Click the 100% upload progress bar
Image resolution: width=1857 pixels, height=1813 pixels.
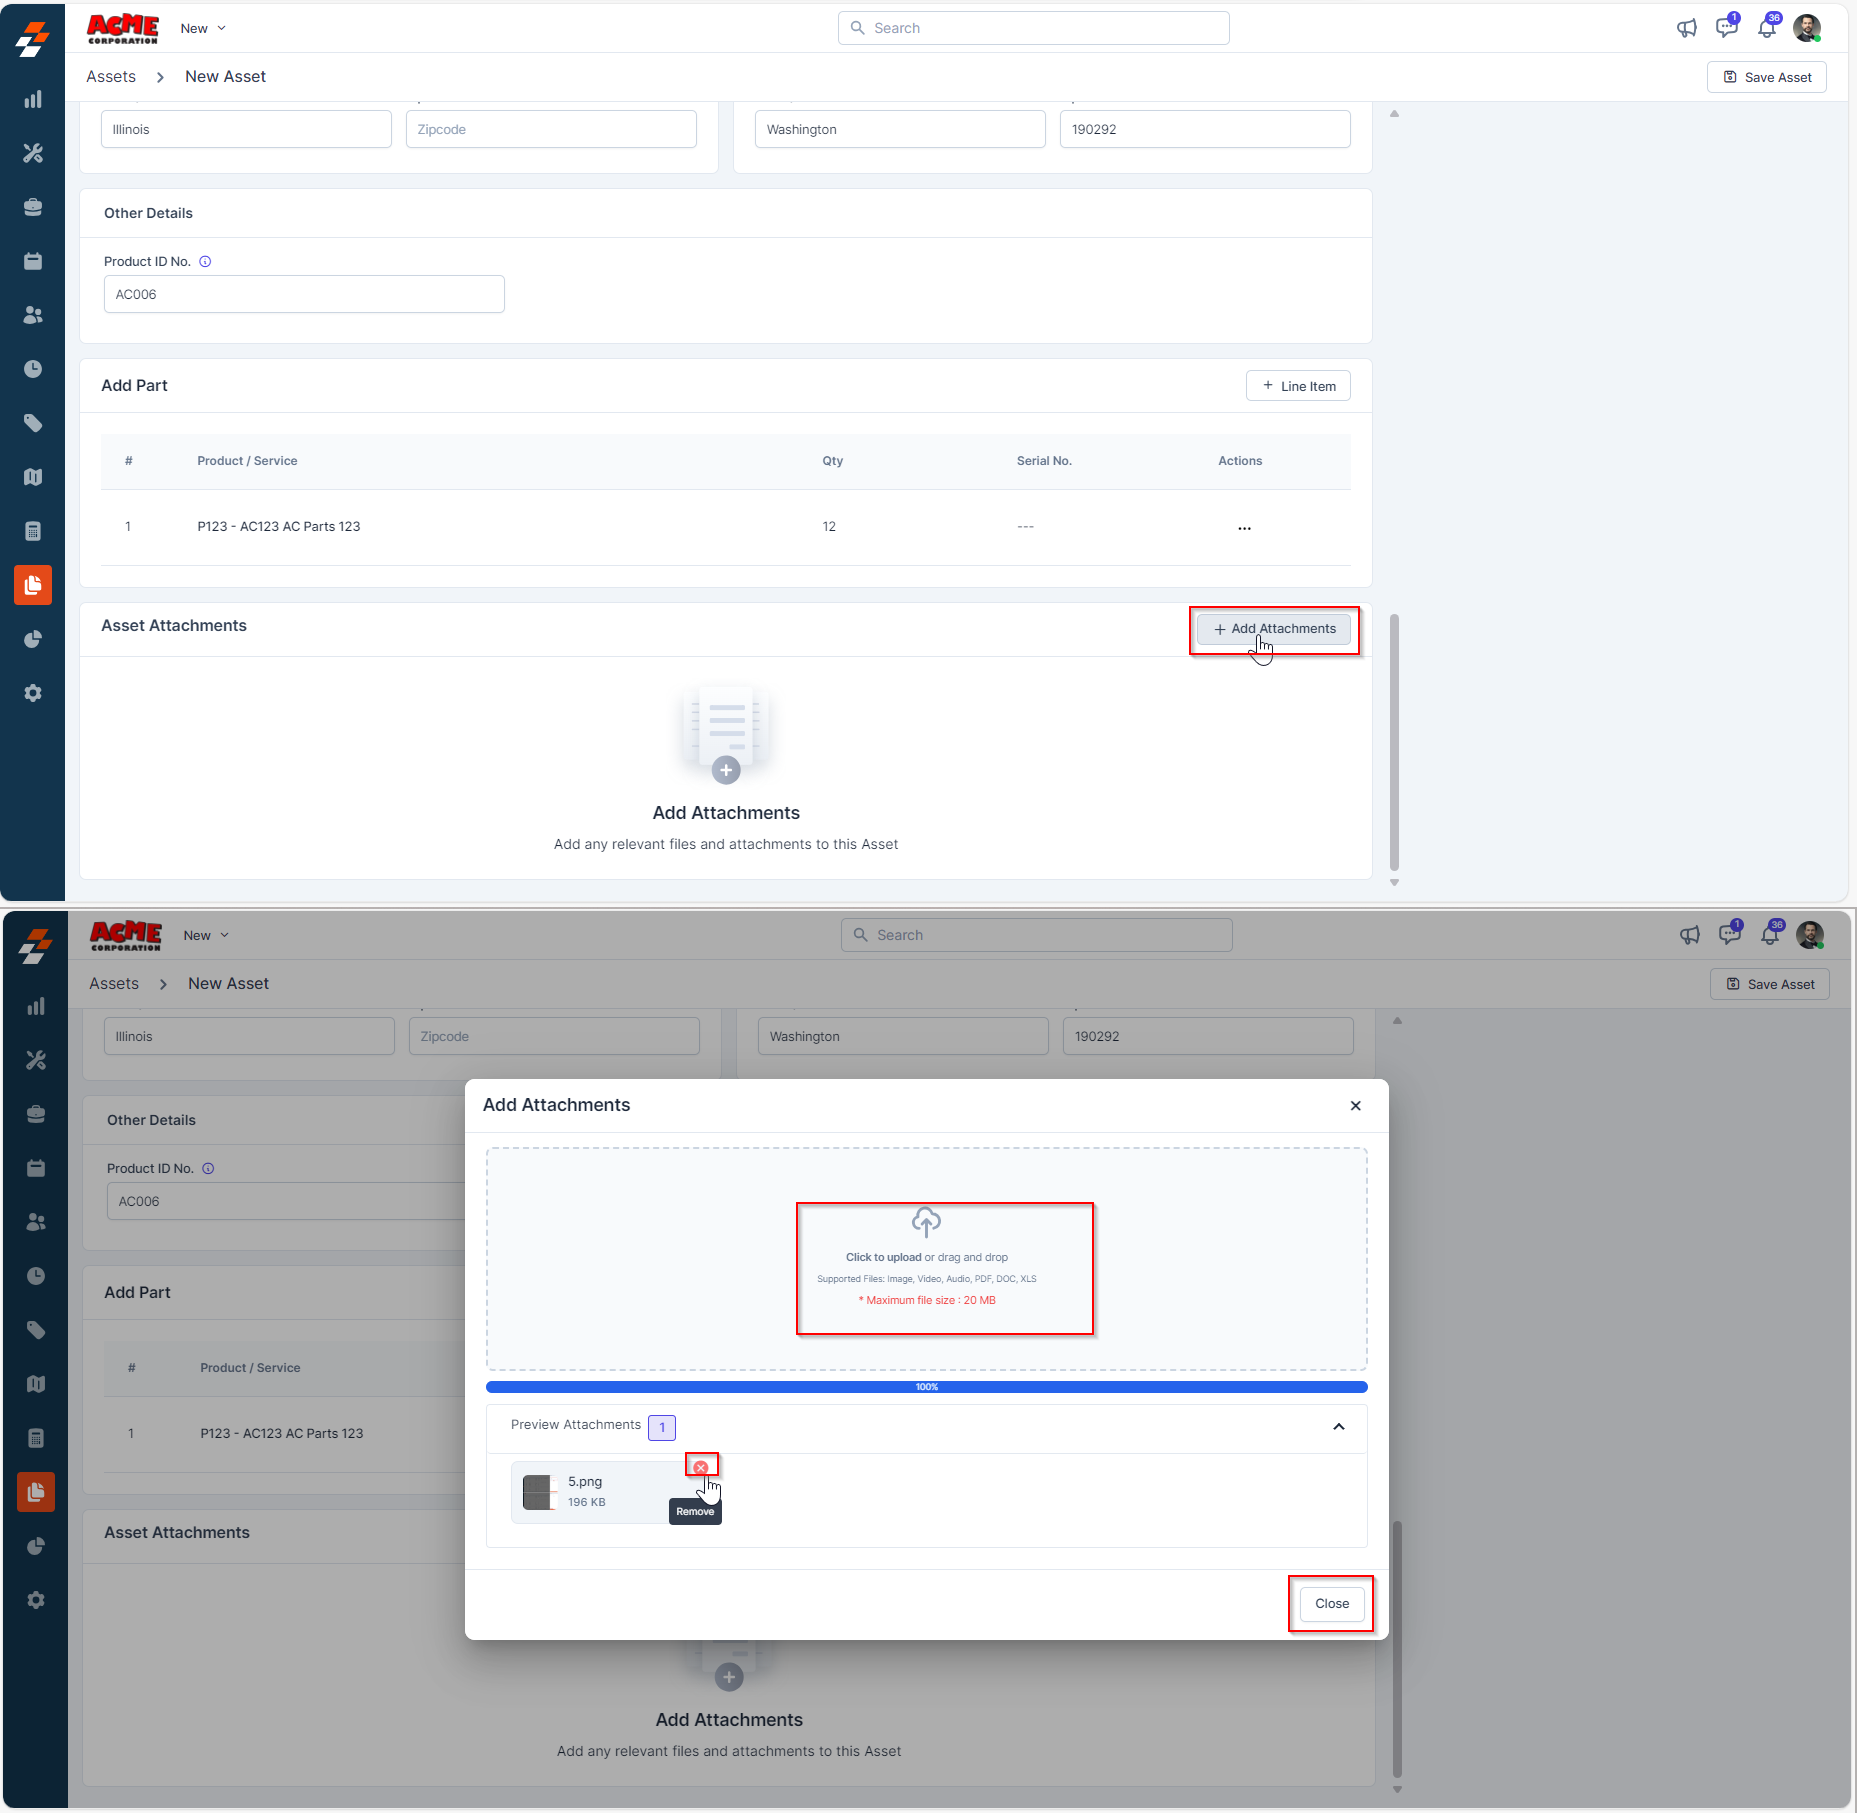(927, 1387)
